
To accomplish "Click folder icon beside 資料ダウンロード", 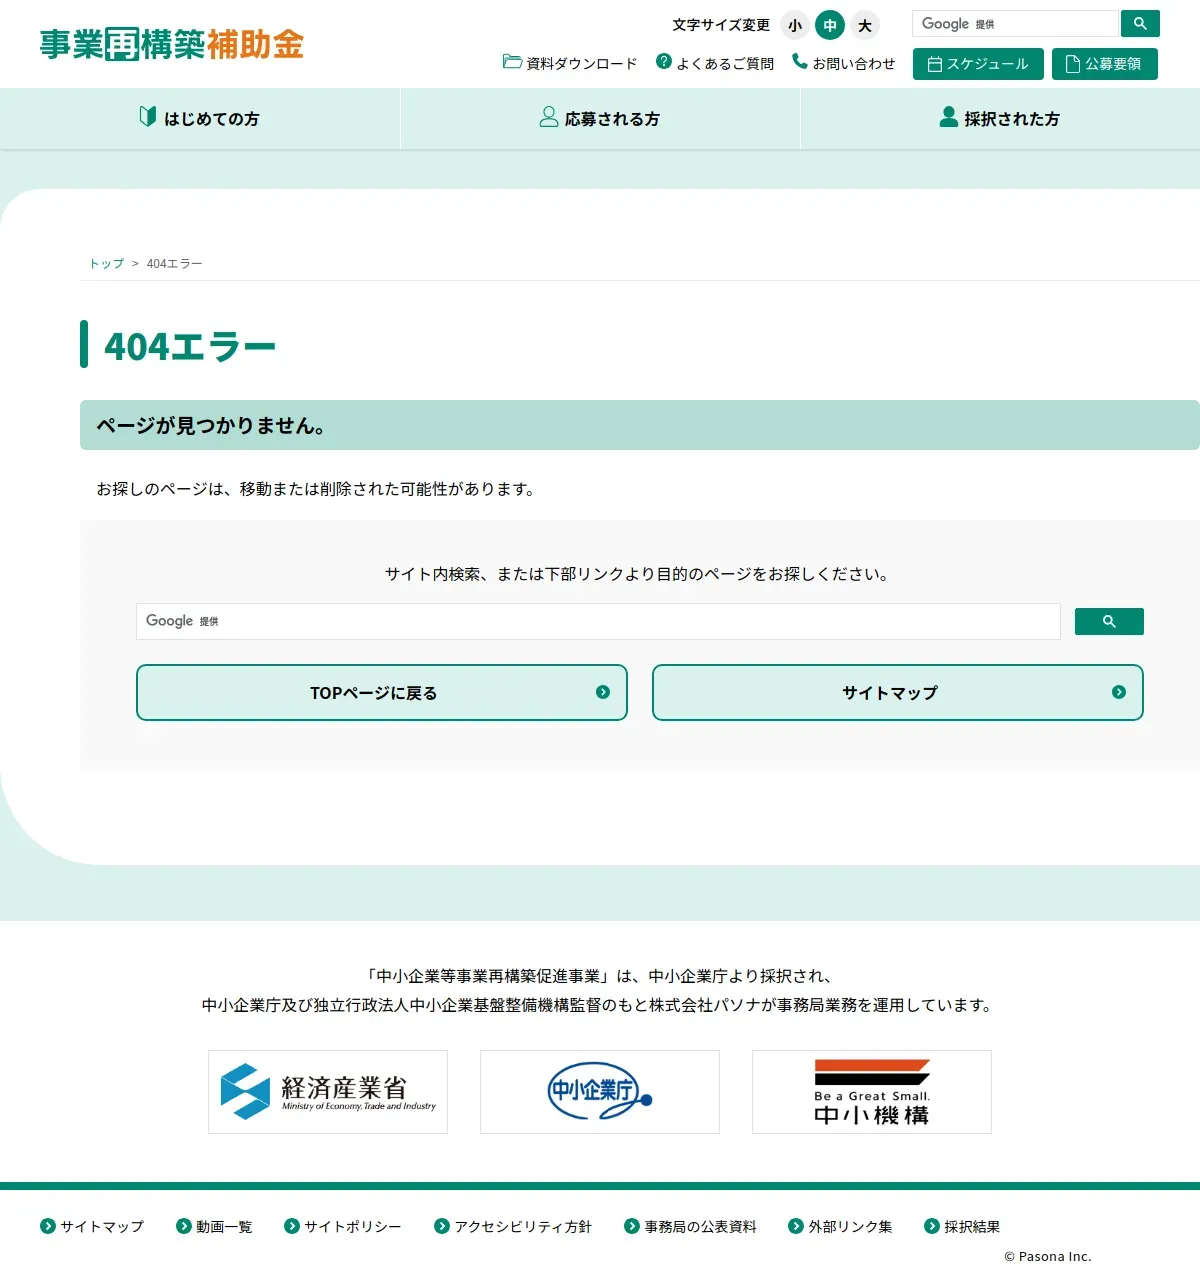I will tap(512, 62).
